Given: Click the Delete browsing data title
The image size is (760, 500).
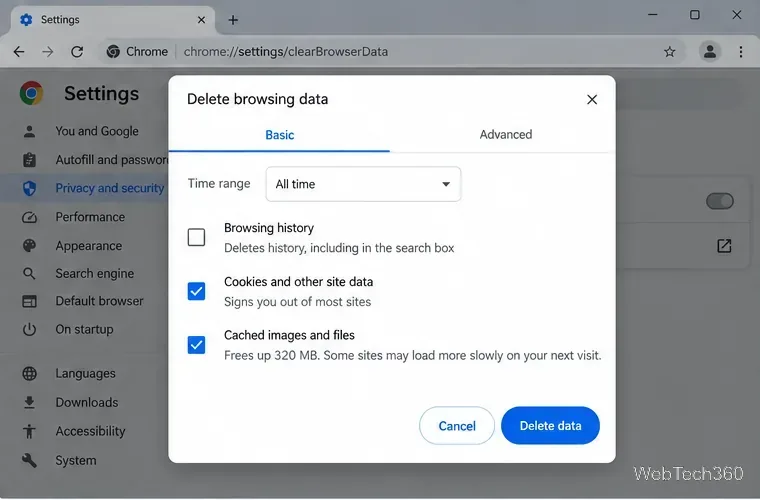Looking at the screenshot, I should pos(257,99).
